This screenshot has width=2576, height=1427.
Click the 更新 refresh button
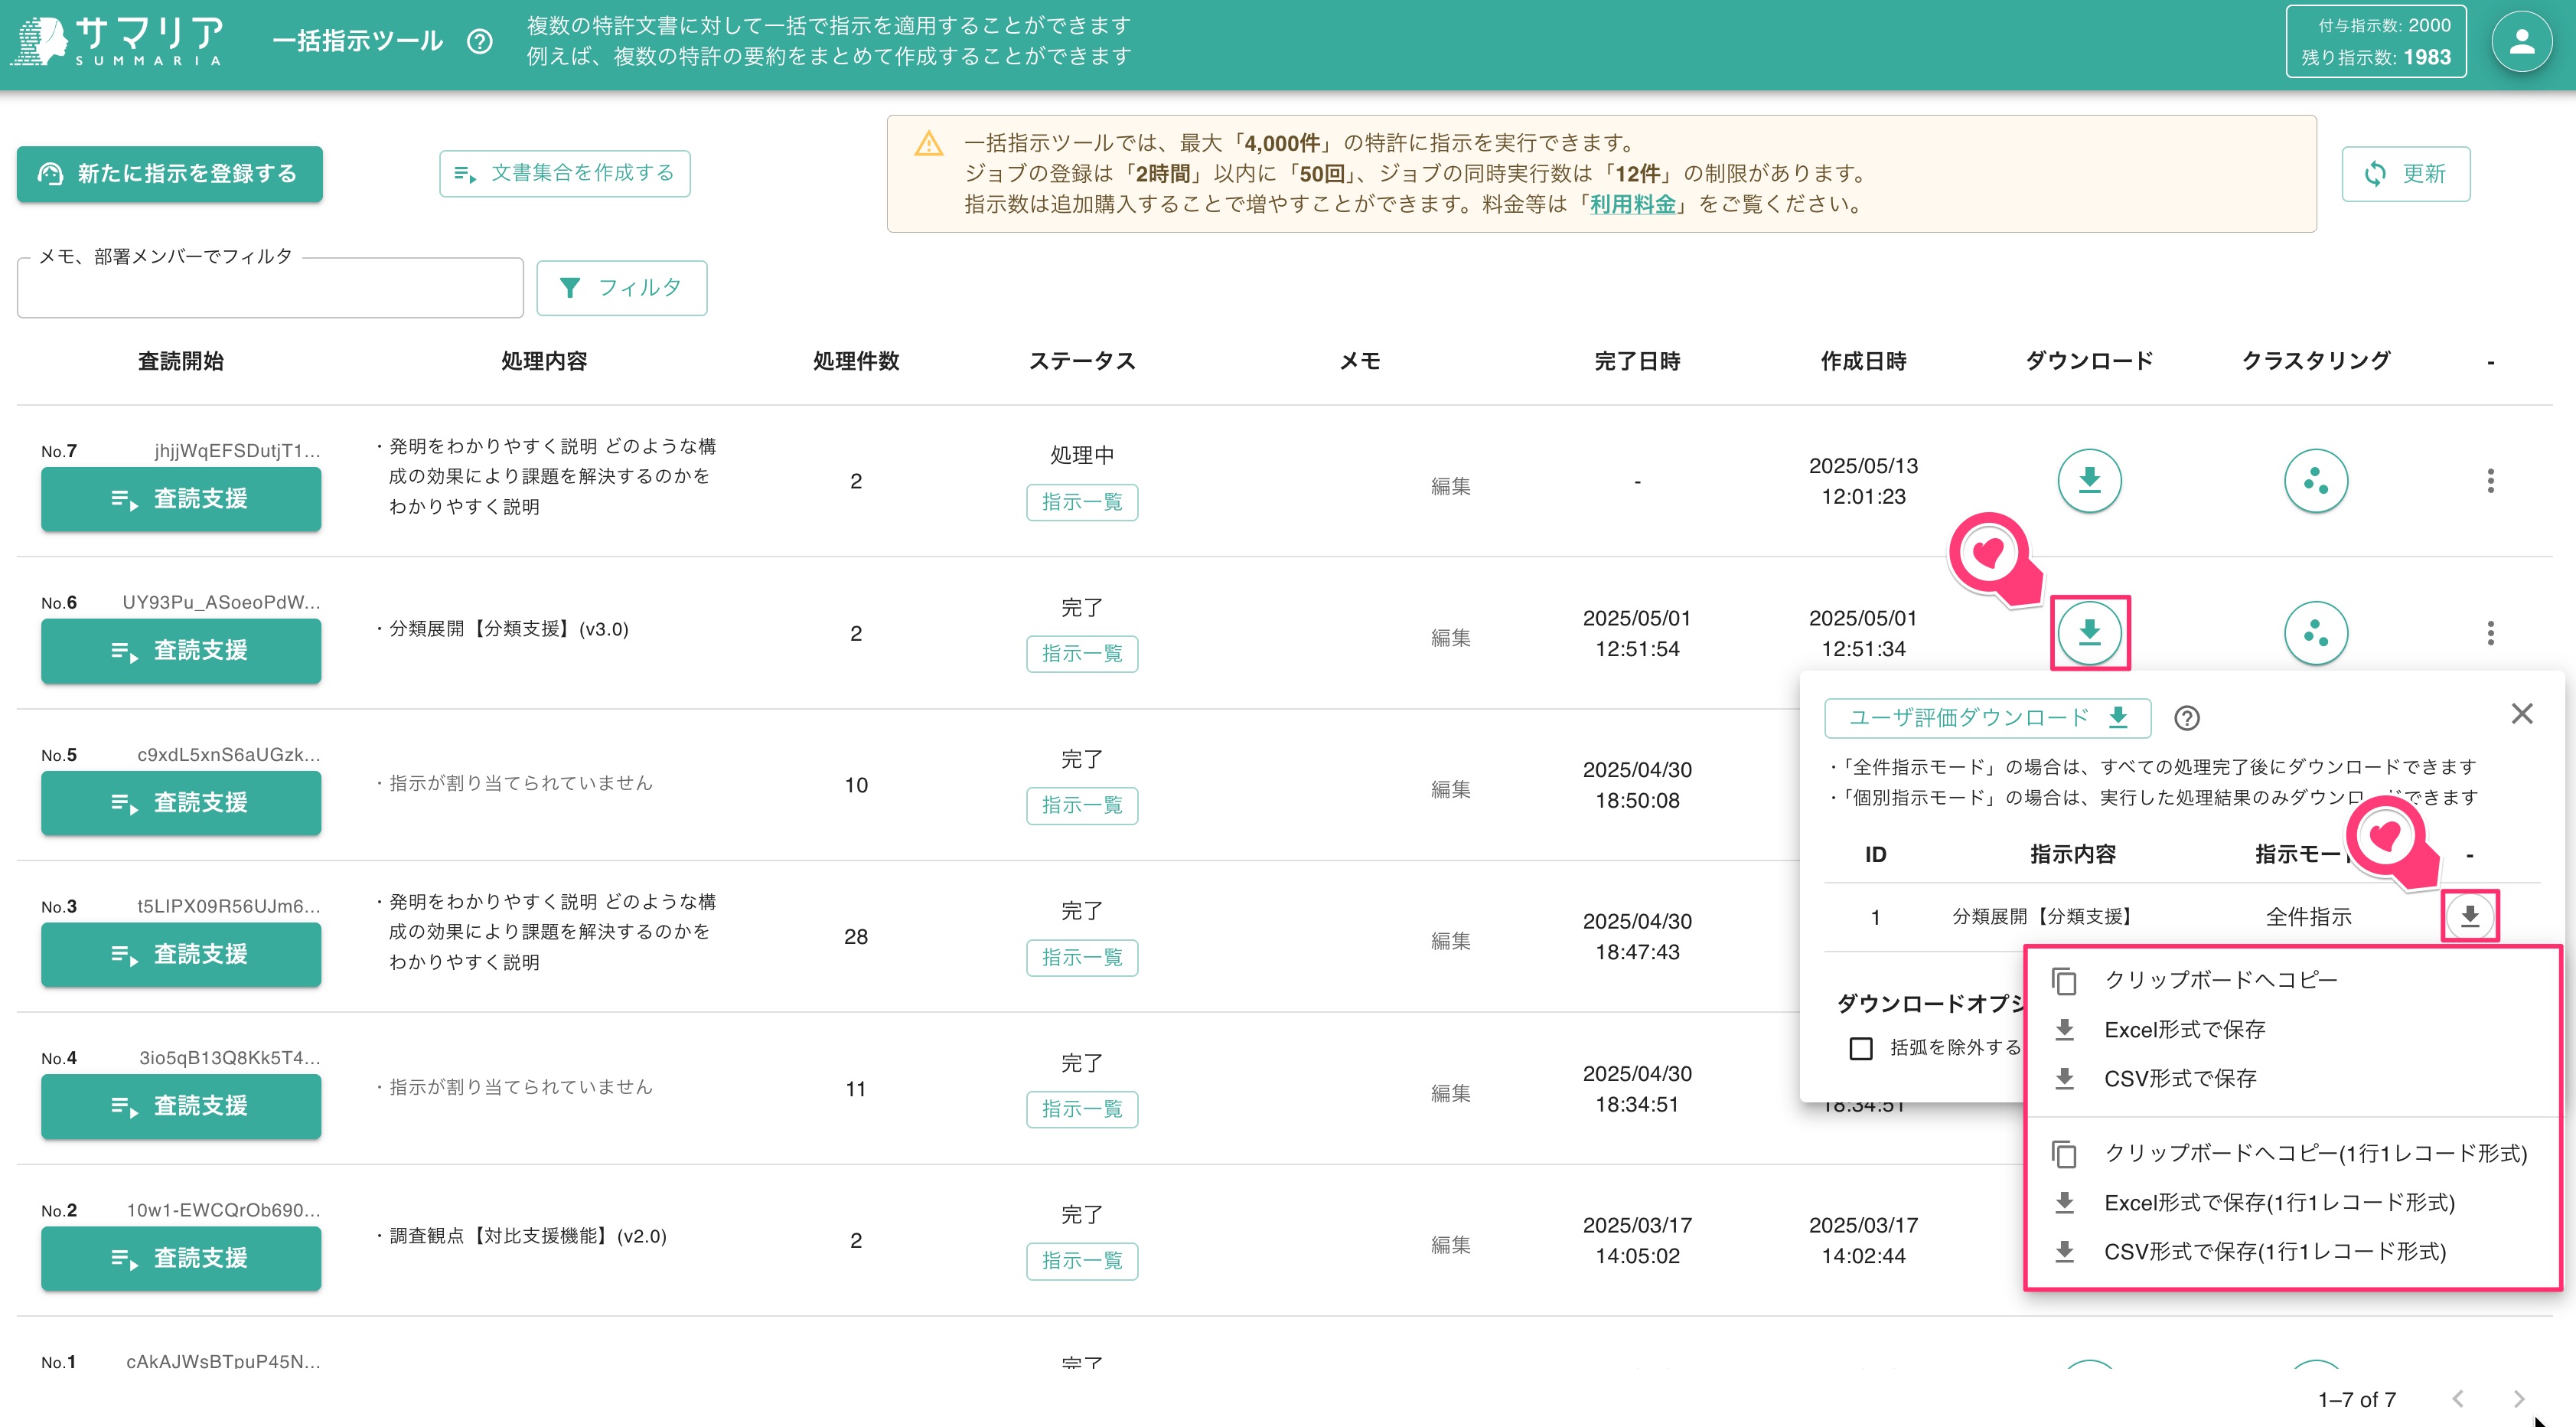coord(2406,173)
